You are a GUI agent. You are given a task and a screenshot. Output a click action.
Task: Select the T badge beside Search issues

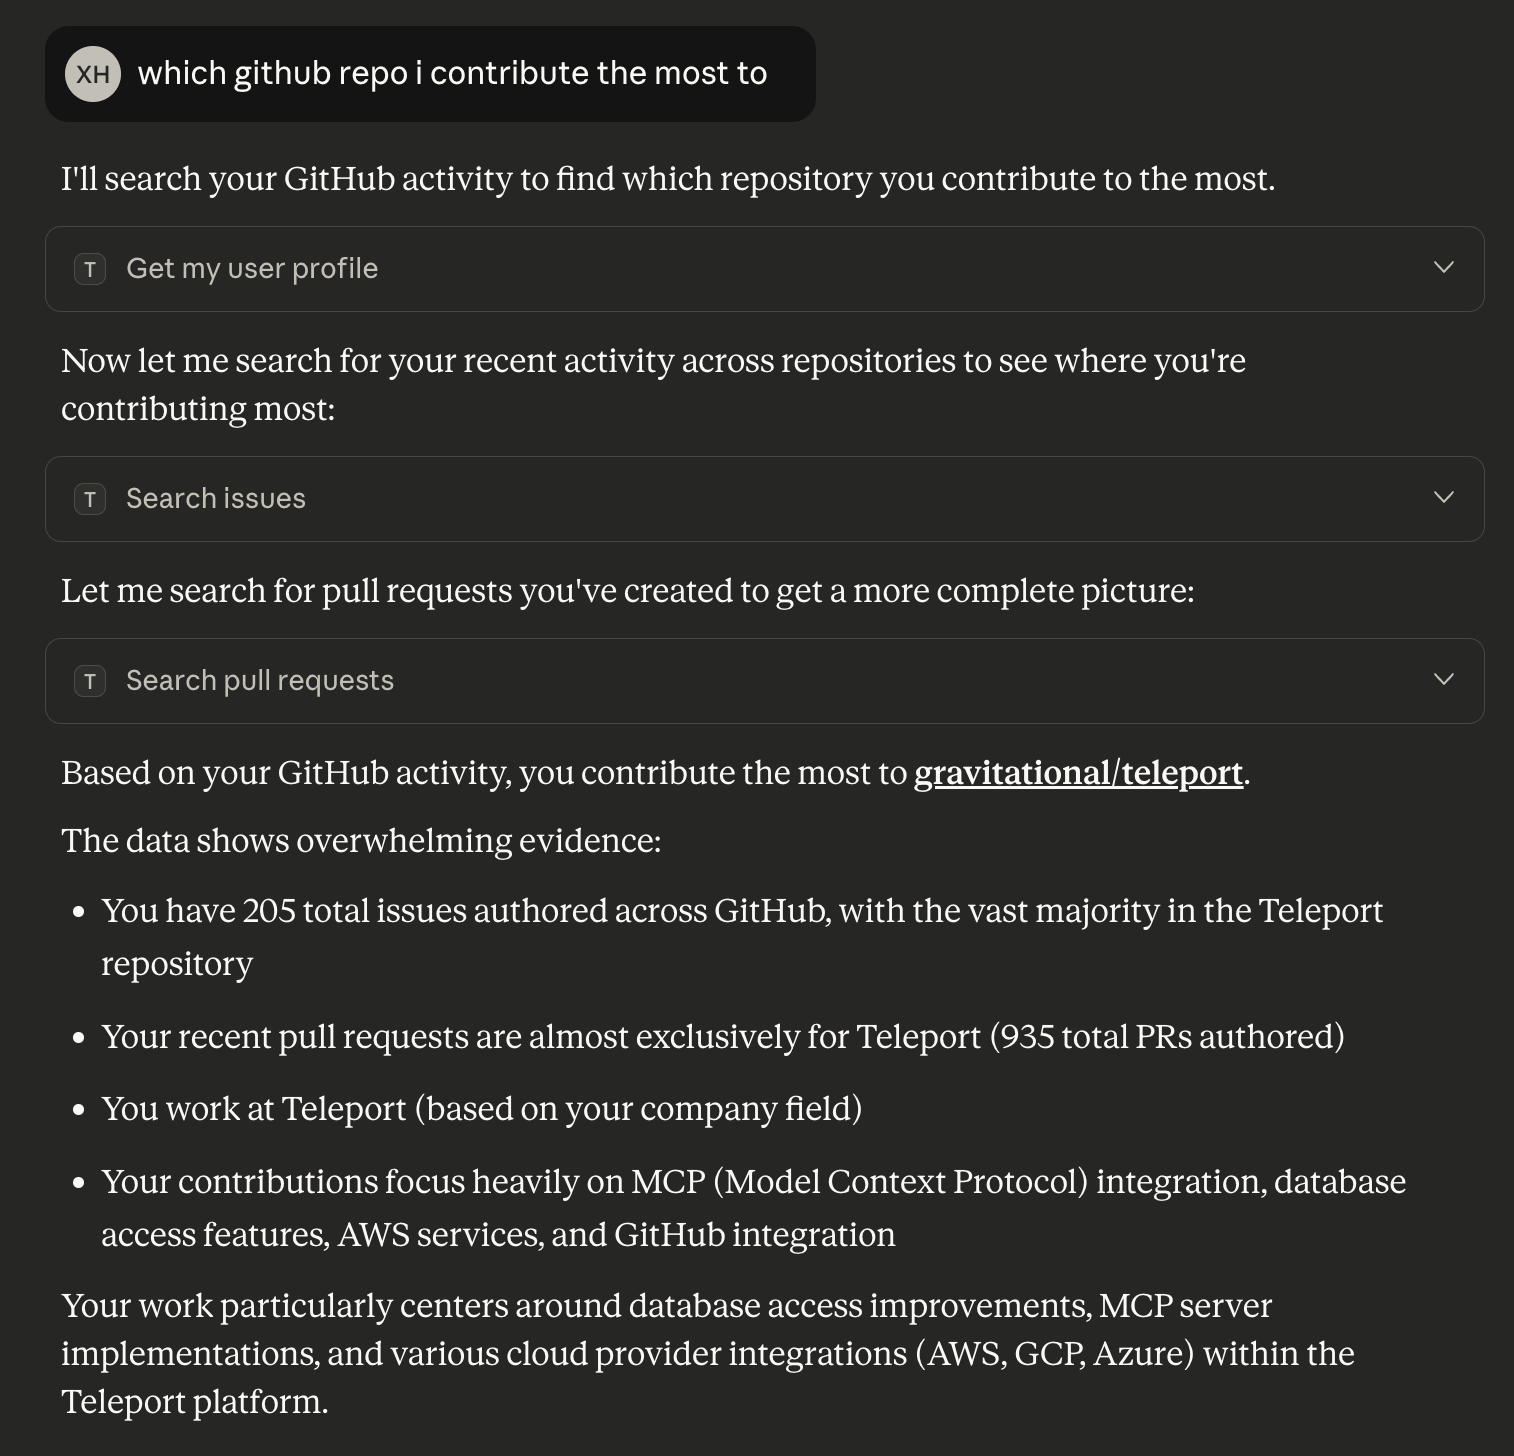click(x=90, y=499)
